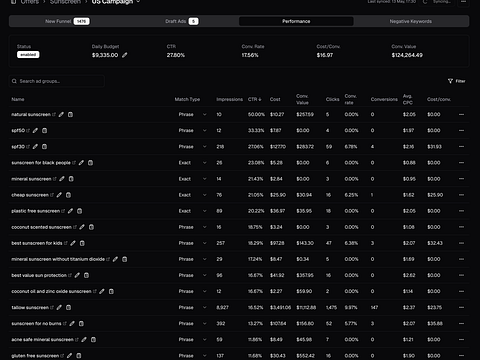This screenshot has height=360, width=480.
Task: Open external link icon for cheap sunscreen
Action: 52,195
